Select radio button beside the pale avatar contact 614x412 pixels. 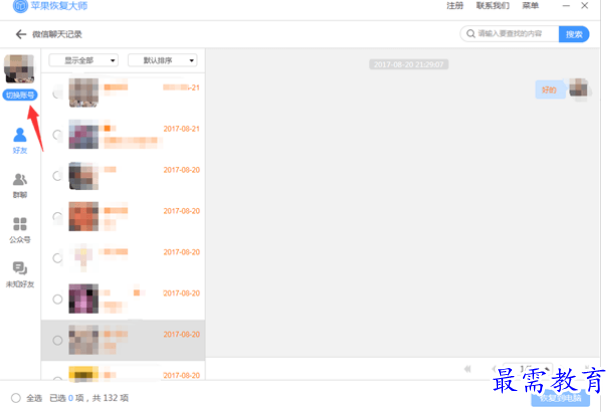click(58, 258)
